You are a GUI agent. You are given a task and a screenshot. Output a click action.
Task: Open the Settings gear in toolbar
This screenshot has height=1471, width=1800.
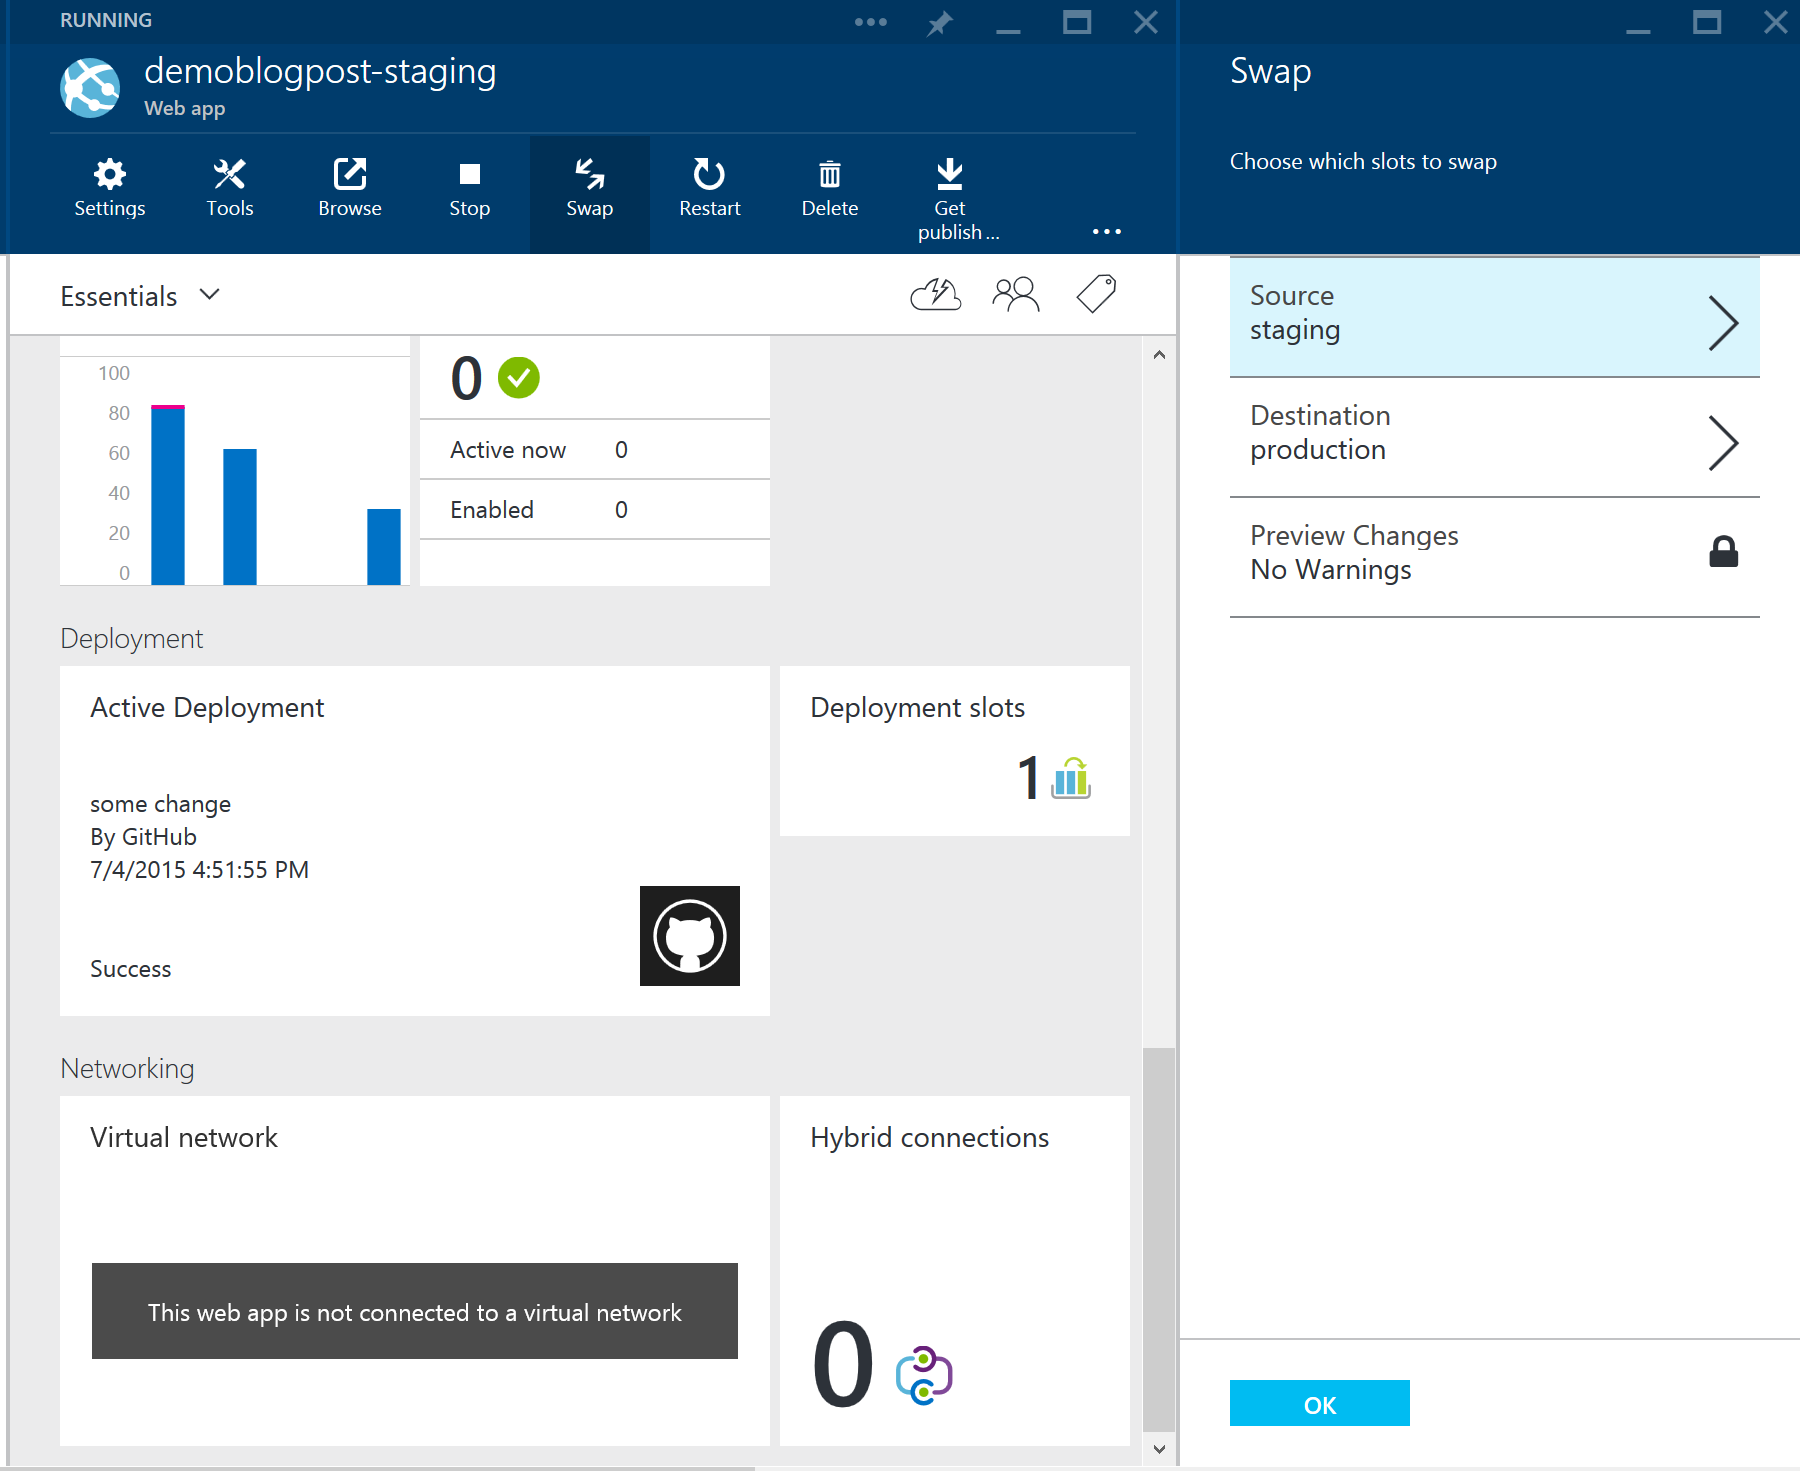110,188
